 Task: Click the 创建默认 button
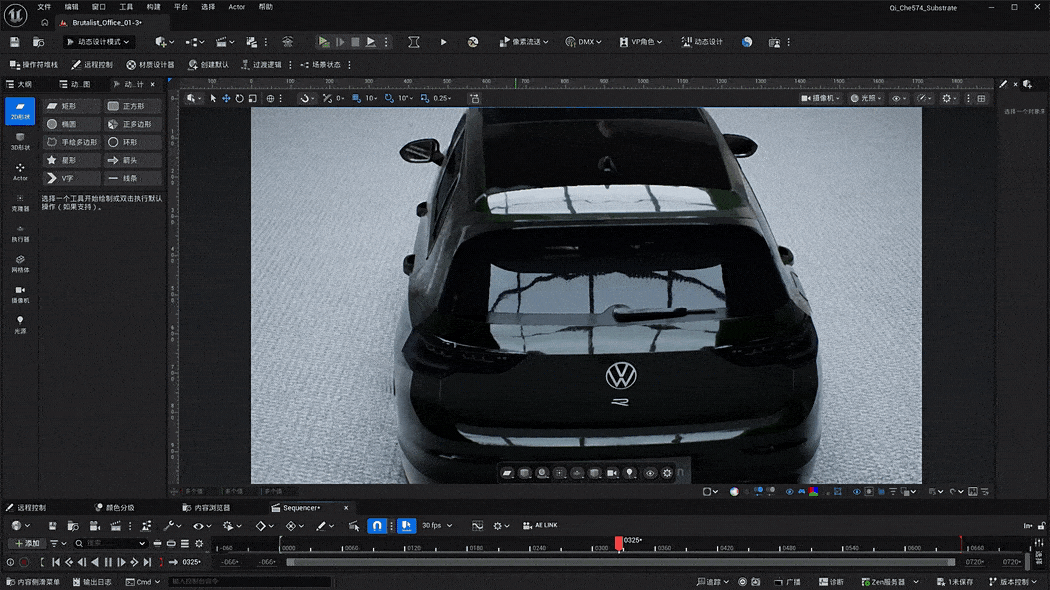[x=209, y=65]
